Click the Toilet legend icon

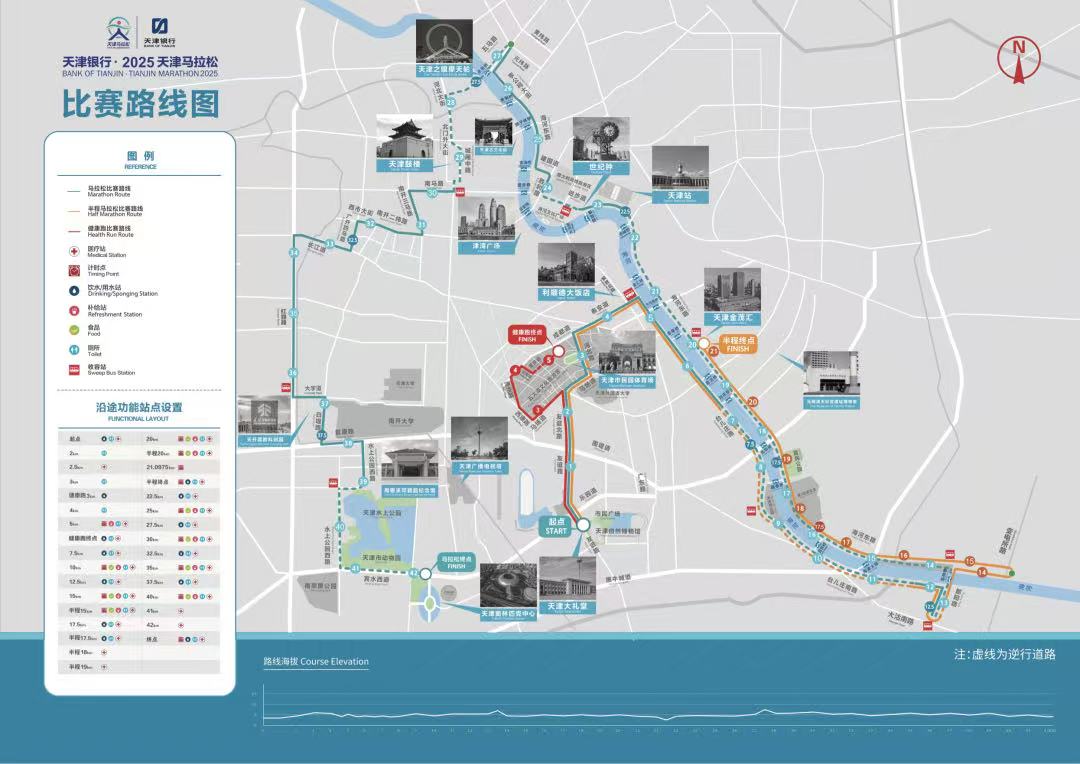tap(74, 350)
